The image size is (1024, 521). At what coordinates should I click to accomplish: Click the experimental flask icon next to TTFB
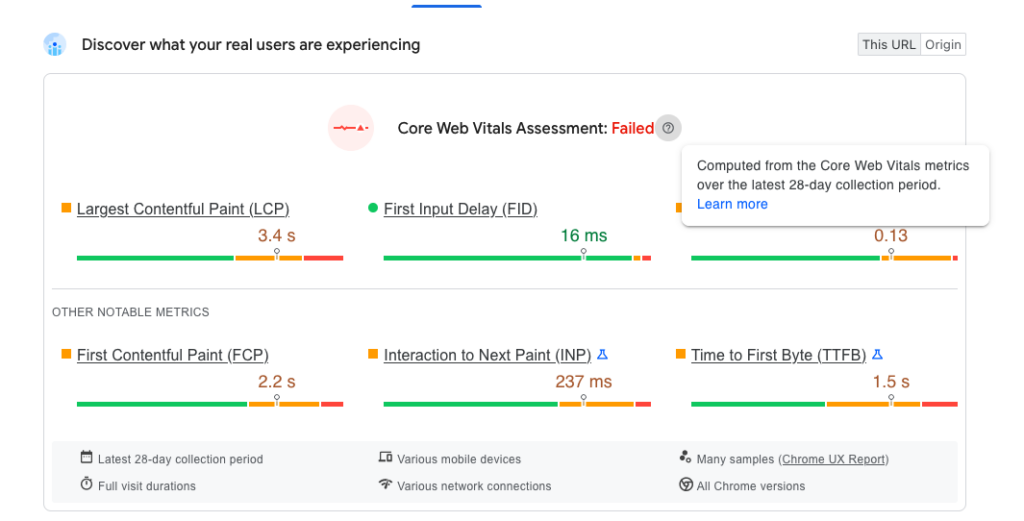coord(877,355)
